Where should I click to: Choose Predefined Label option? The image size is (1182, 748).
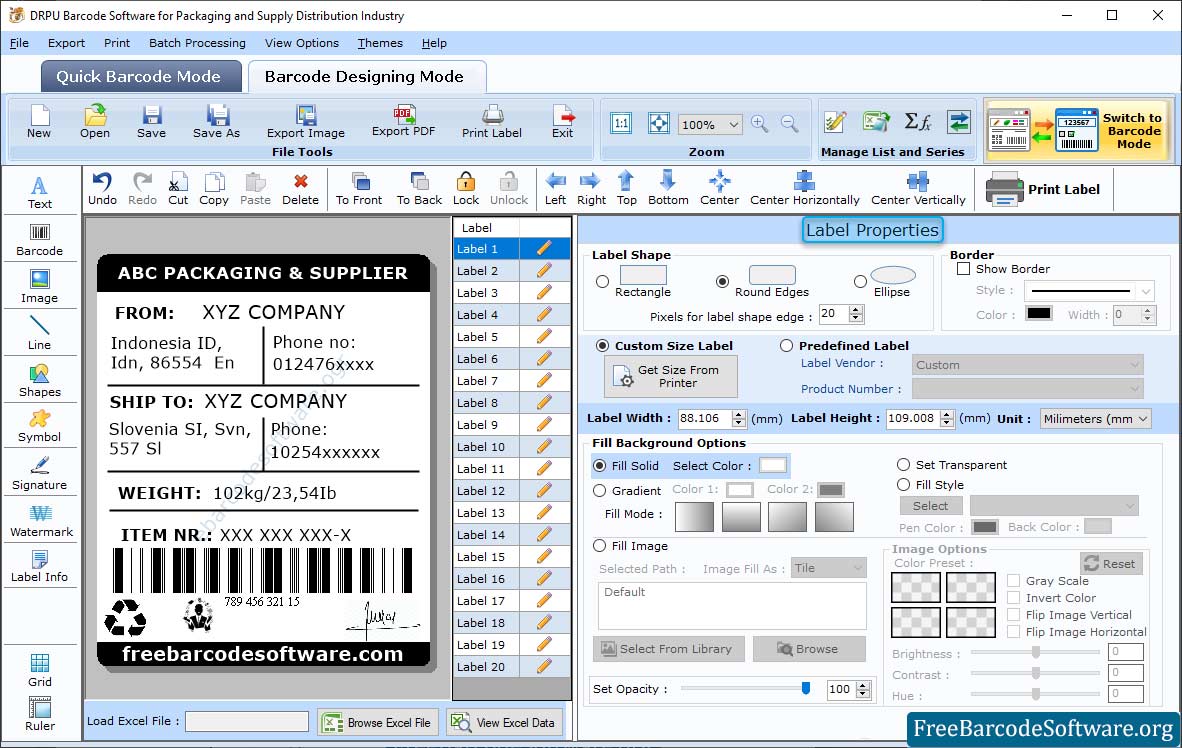click(786, 345)
